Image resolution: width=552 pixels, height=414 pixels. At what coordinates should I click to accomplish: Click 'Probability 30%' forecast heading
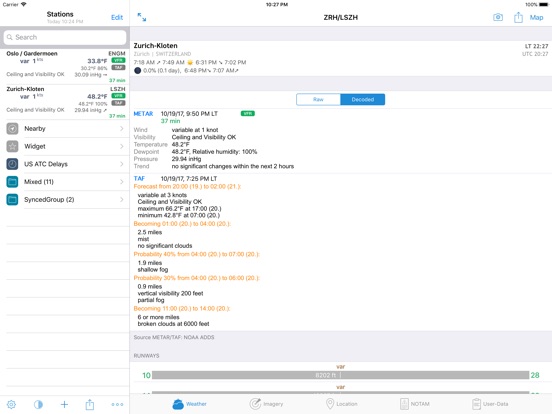tap(196, 278)
